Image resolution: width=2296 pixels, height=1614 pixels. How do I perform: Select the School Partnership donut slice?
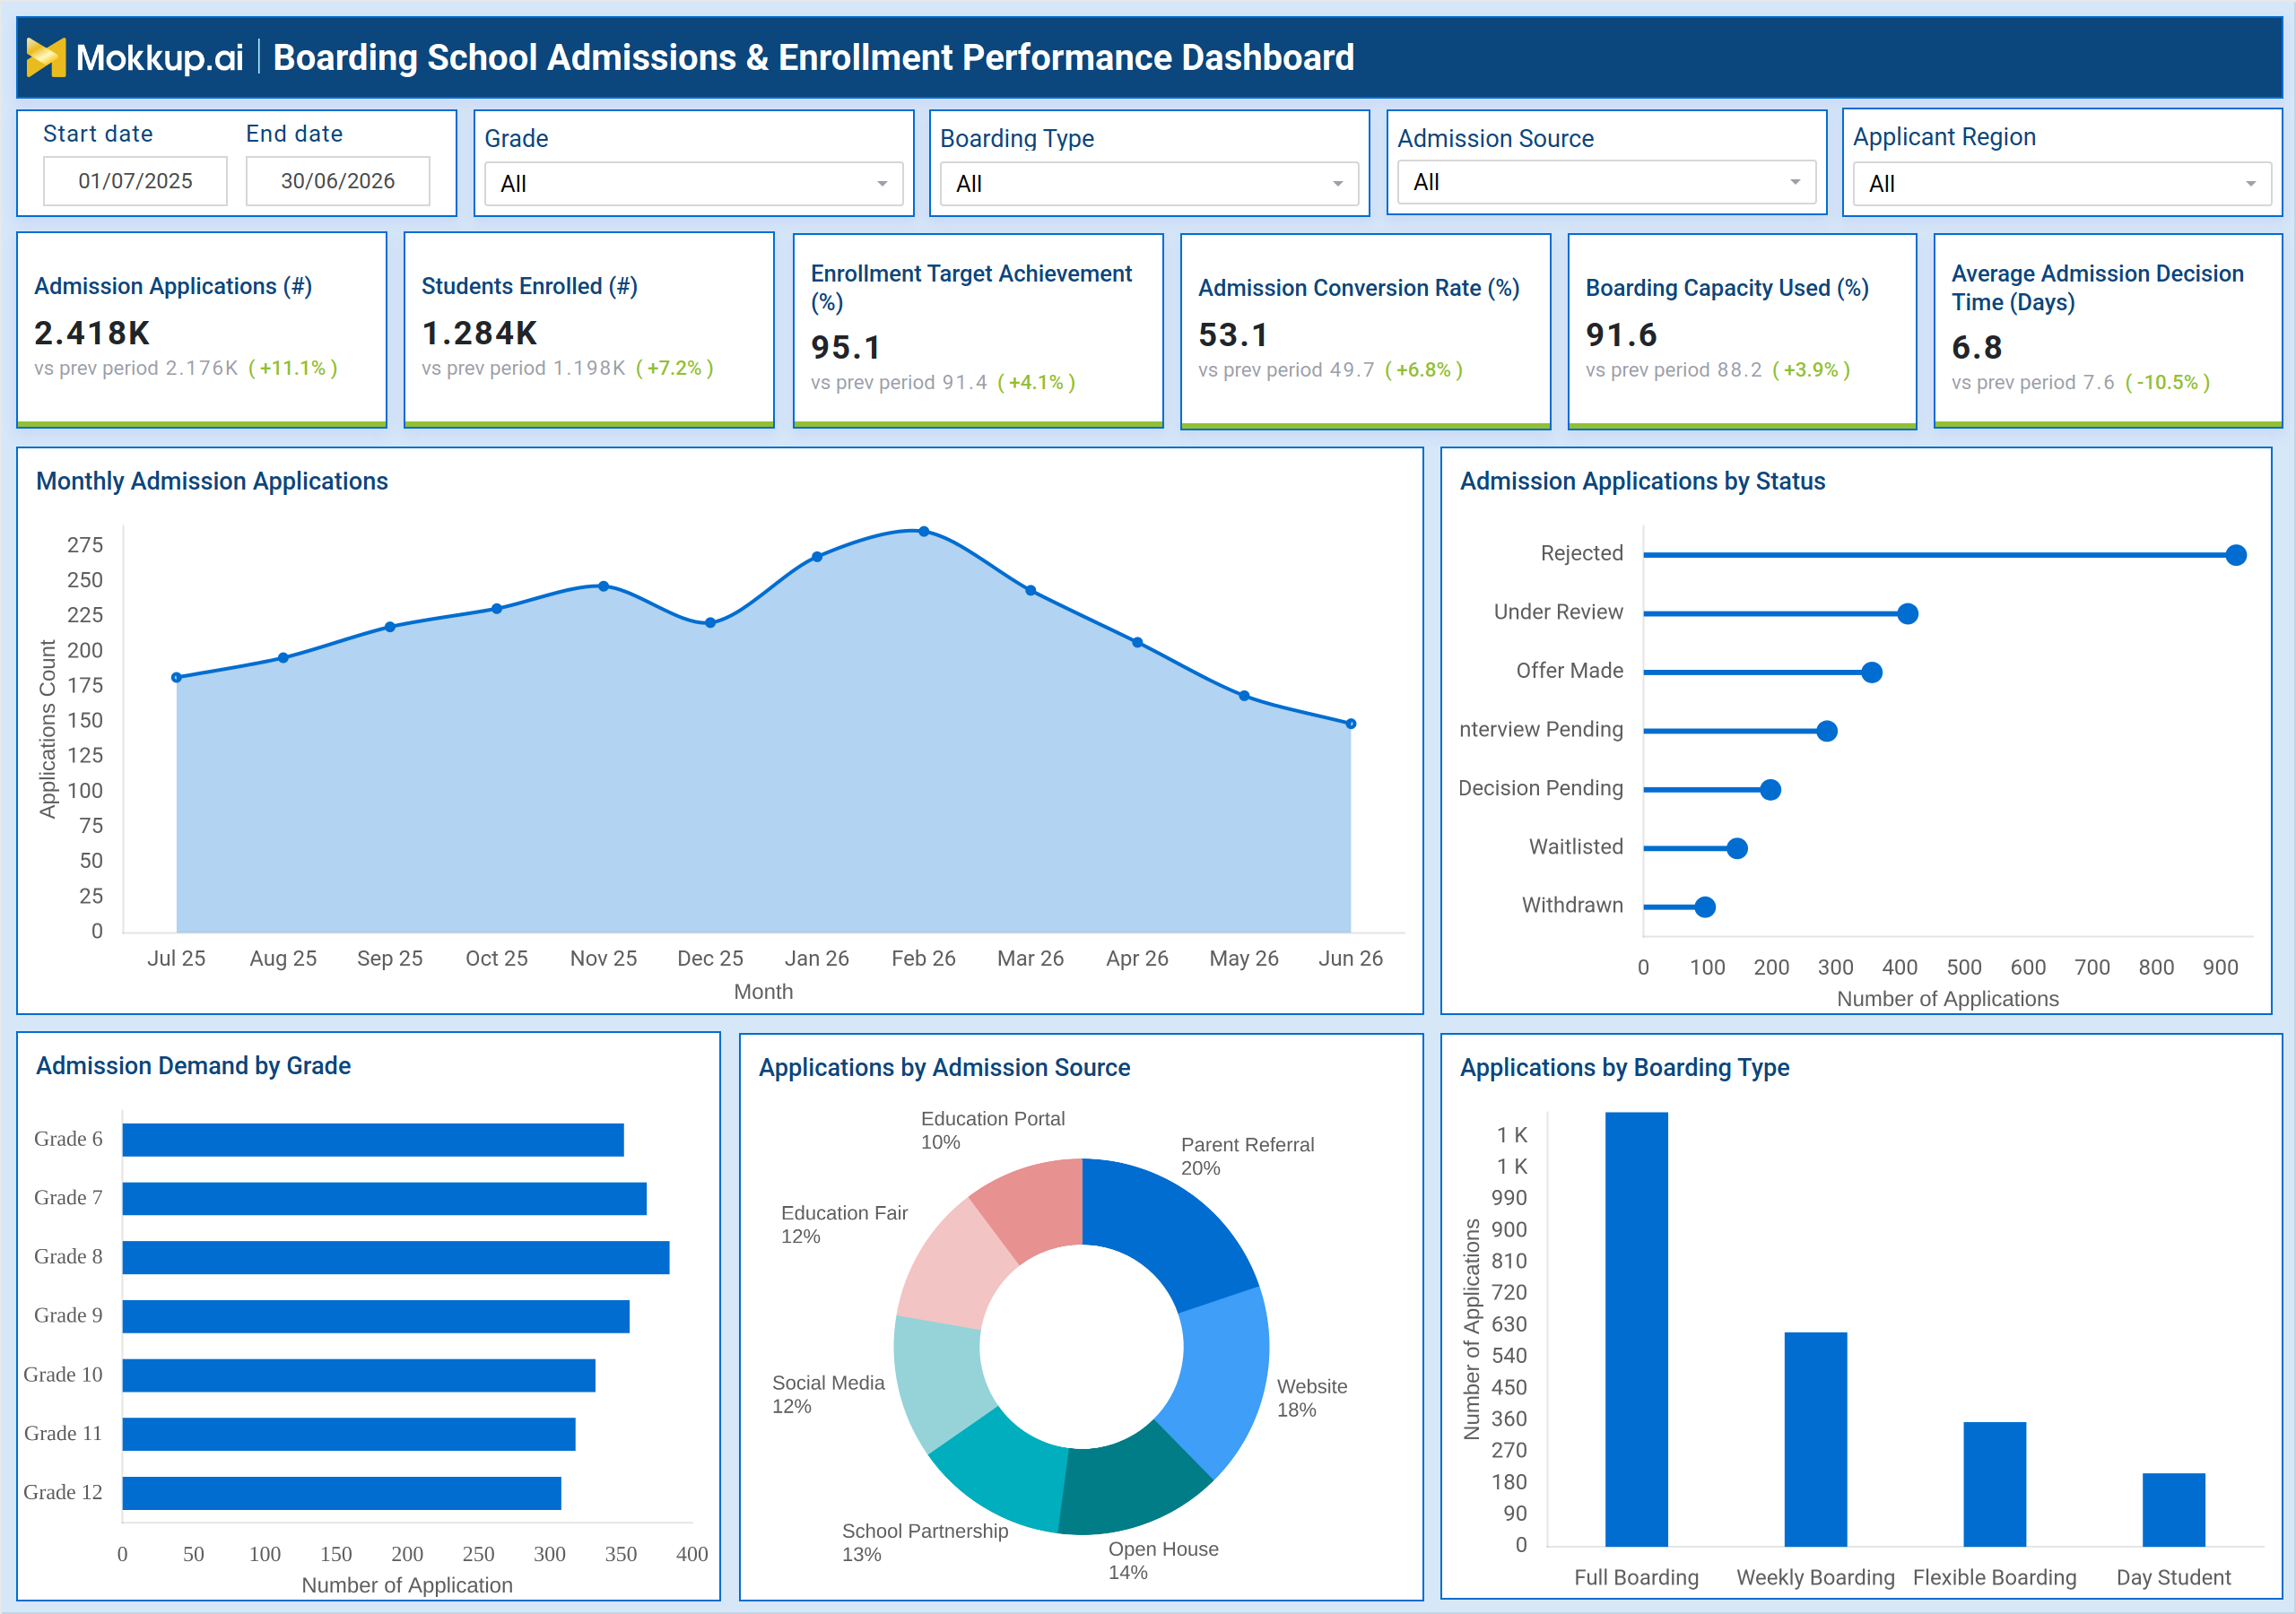1000,1465
